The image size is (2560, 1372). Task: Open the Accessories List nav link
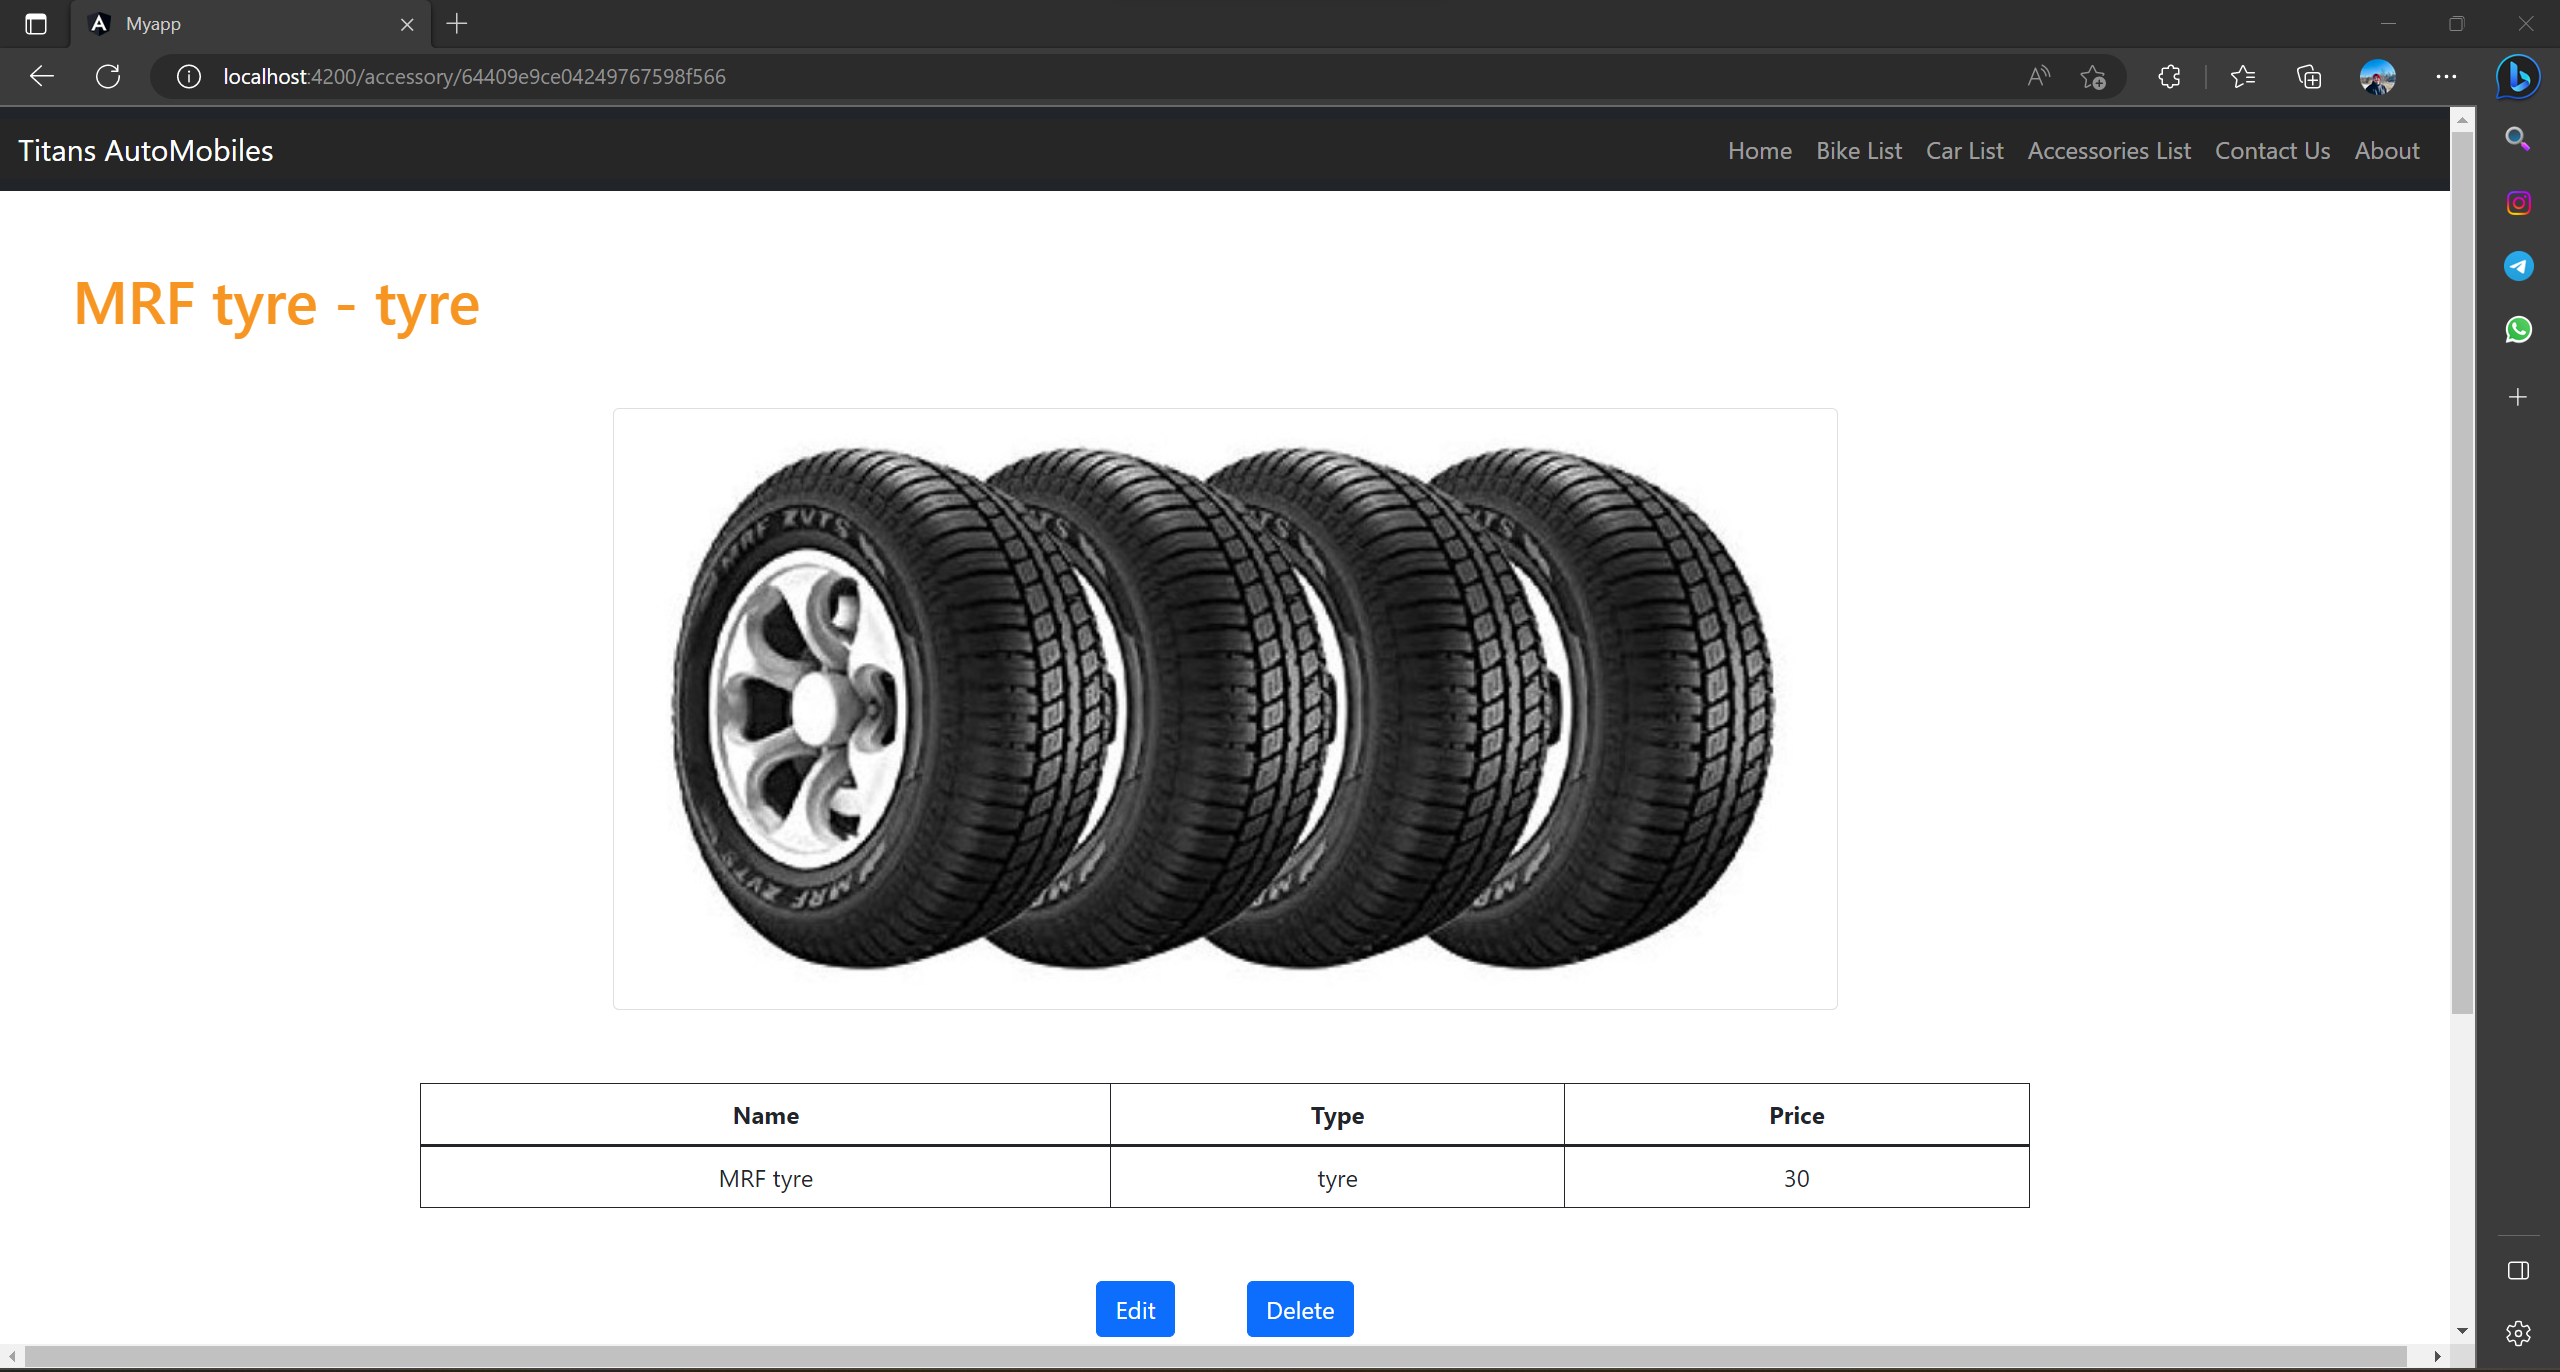tap(2109, 151)
